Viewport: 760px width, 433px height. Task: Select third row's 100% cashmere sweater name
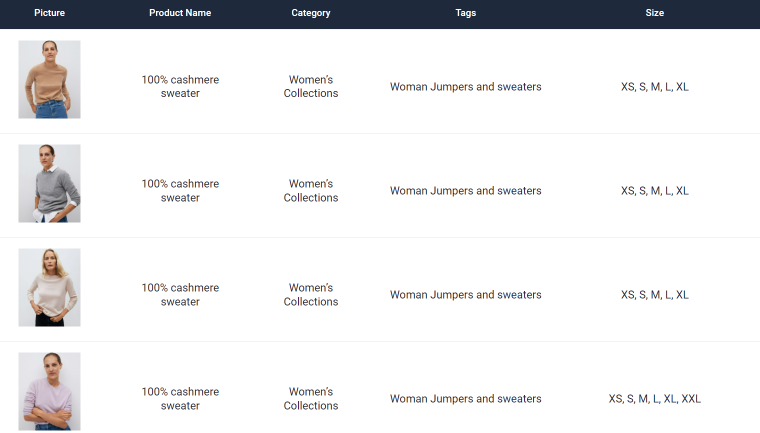click(180, 294)
